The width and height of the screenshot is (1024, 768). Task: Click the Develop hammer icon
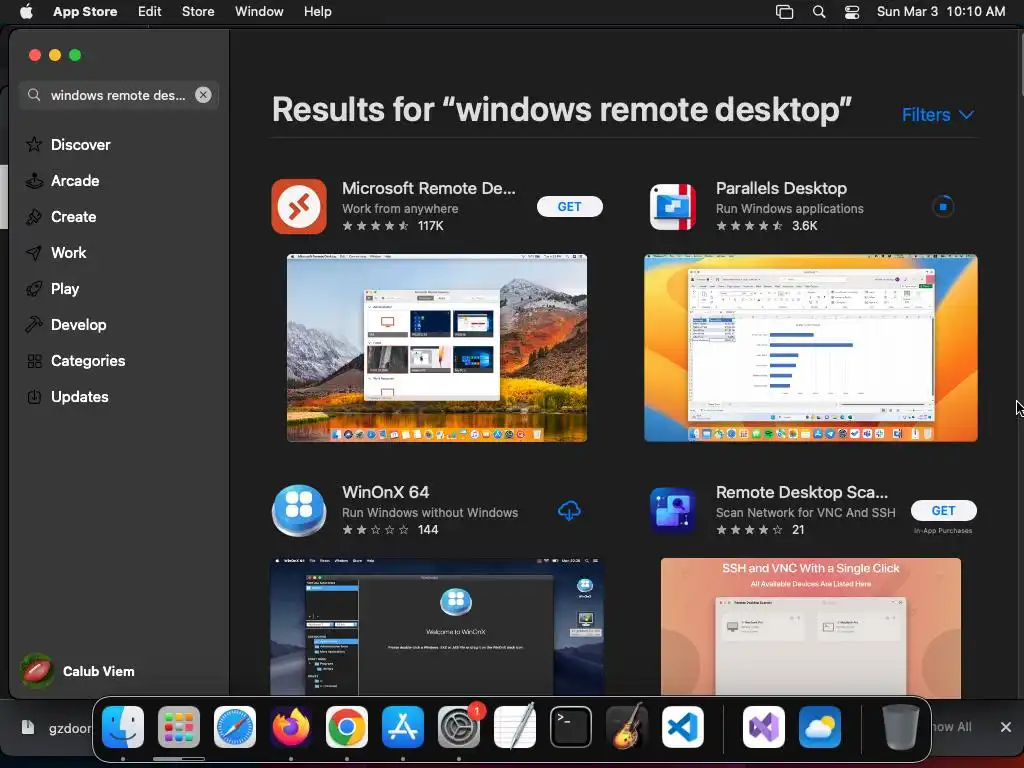(34, 325)
